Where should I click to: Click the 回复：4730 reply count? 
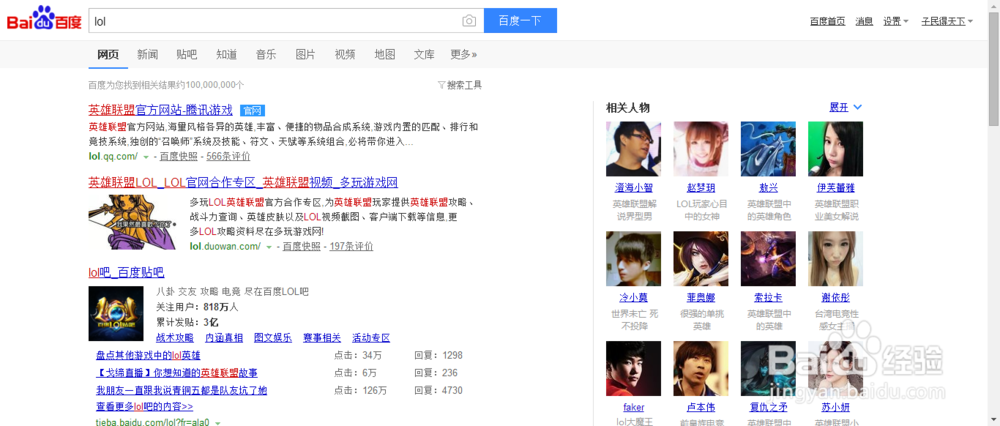click(x=438, y=390)
